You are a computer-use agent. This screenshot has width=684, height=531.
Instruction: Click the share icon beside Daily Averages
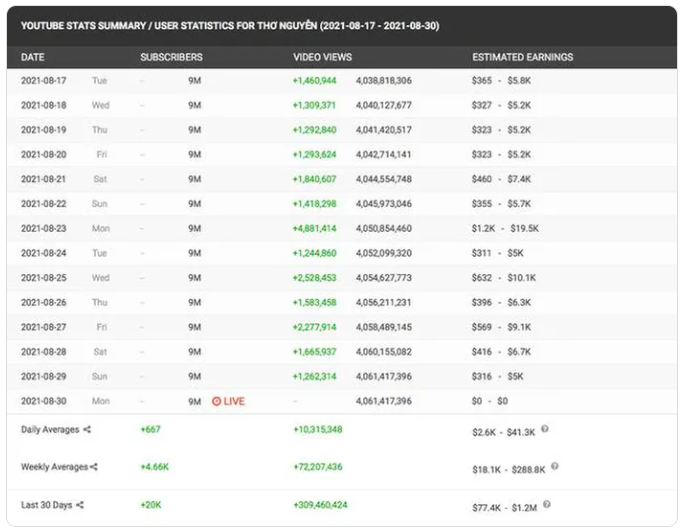[x=87, y=430]
